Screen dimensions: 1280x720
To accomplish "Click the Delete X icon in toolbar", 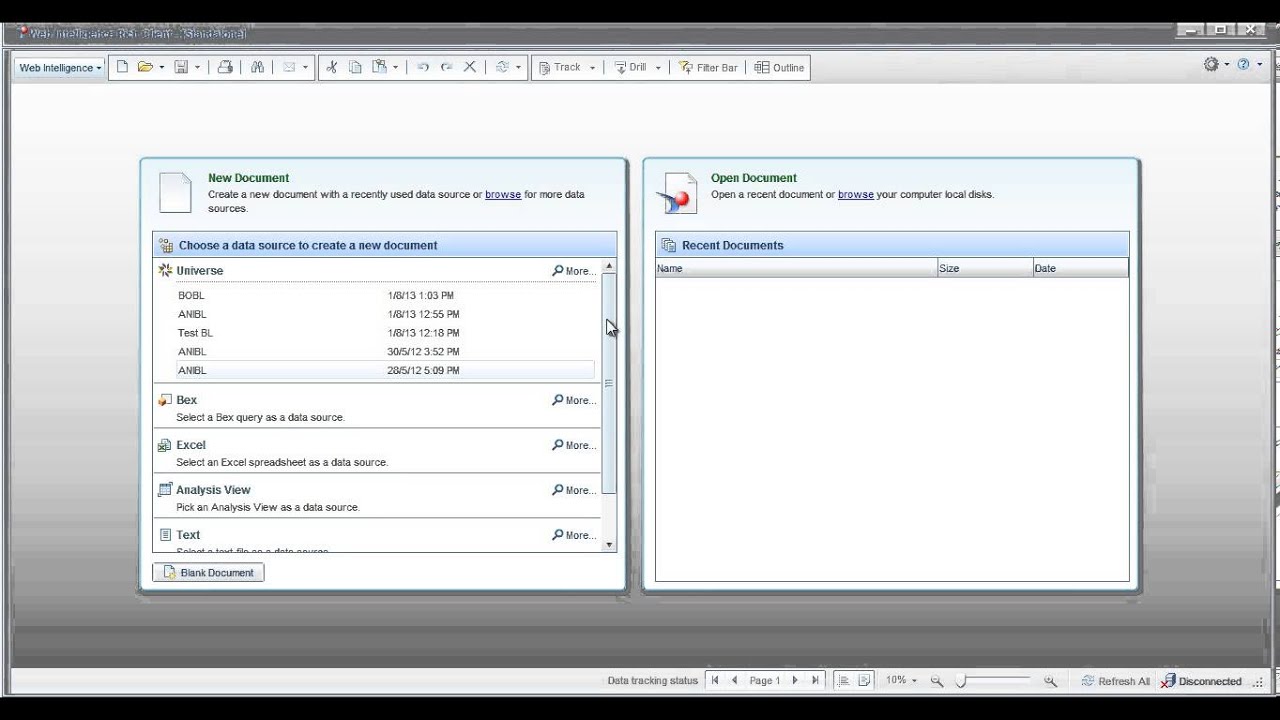I will click(x=469, y=67).
